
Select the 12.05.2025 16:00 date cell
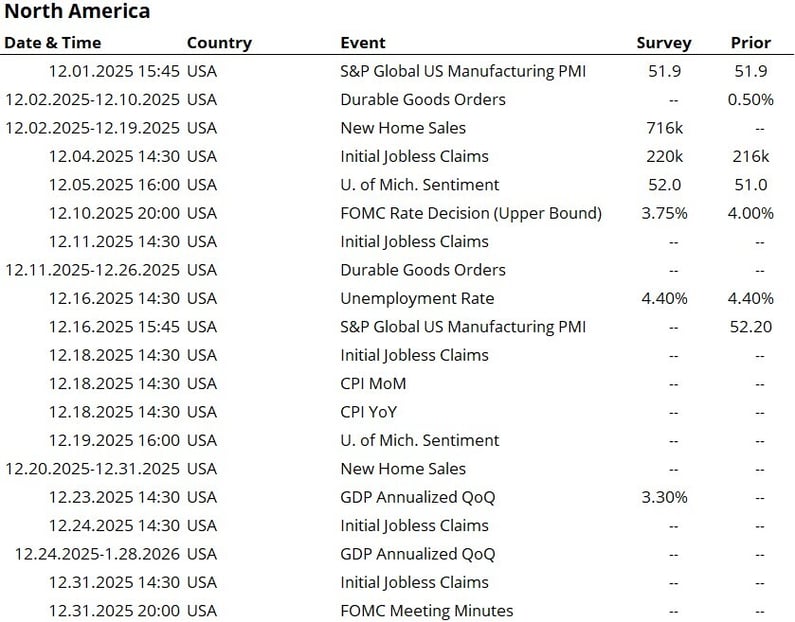point(114,184)
